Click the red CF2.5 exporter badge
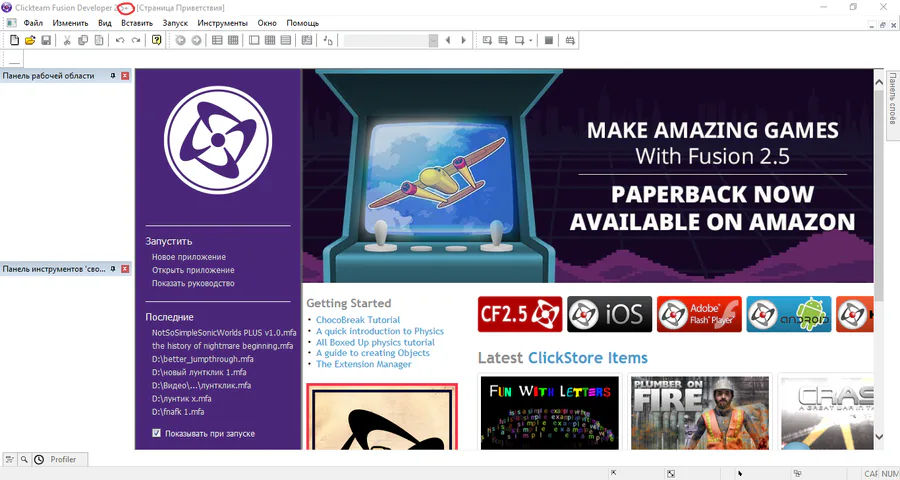Screen dimensions: 900x480 click(520, 314)
